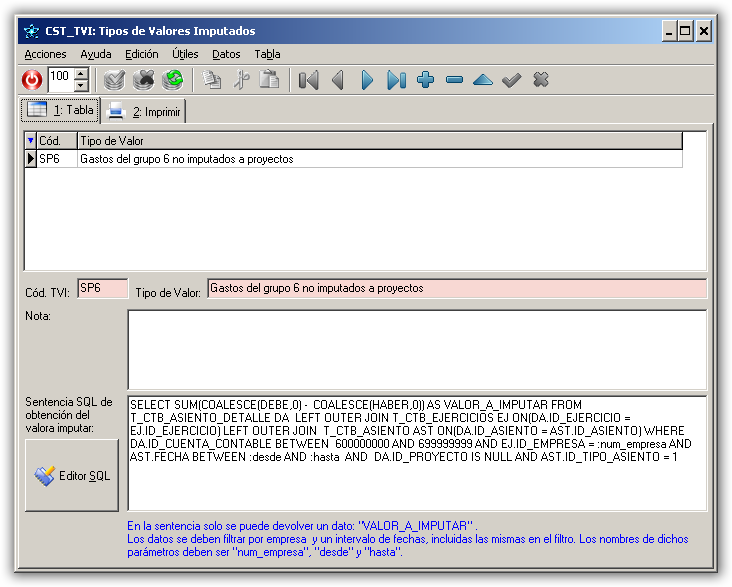Open the grid column selector triangle
The image size is (732, 587).
[x=30, y=141]
